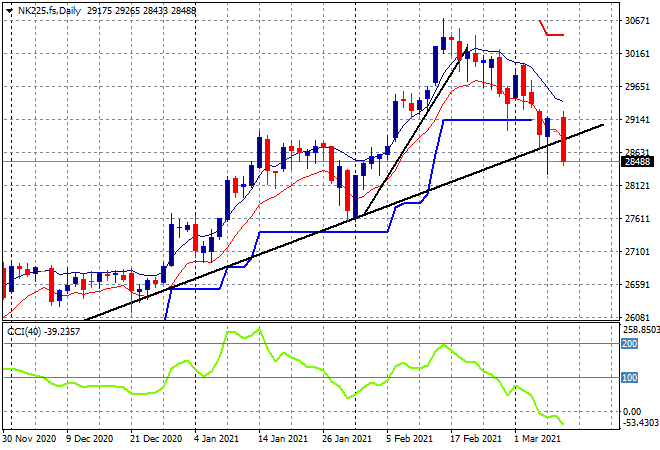660x450 pixels.
Task: Click the 14 Jan 2021 date label
Action: (x=283, y=439)
